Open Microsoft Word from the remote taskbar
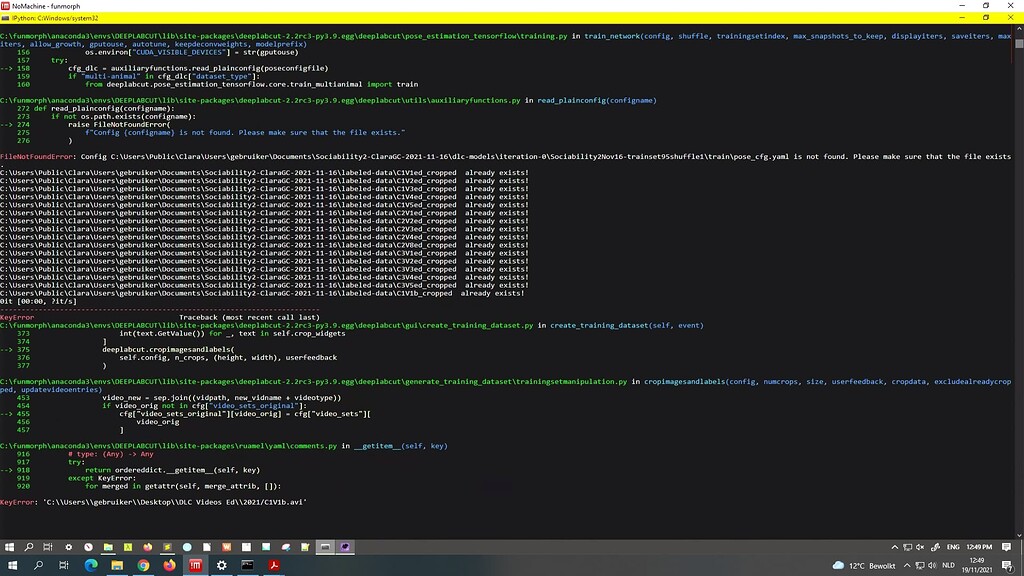 pos(225,547)
